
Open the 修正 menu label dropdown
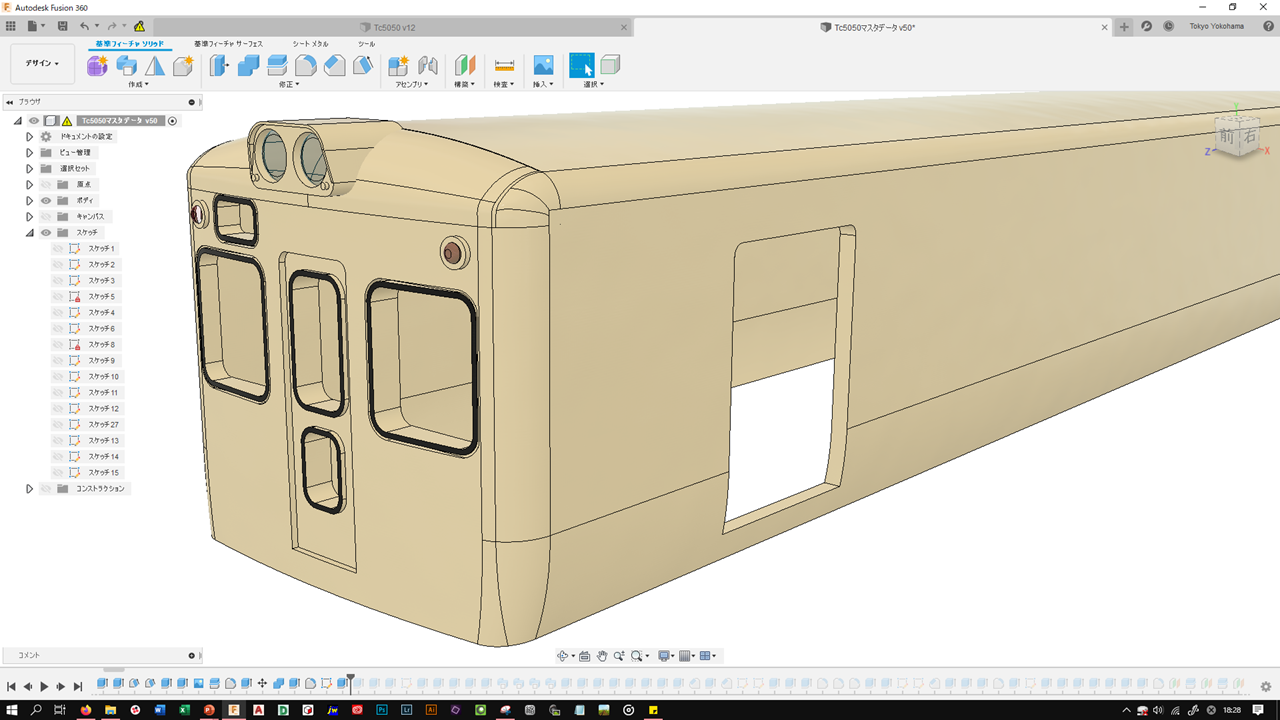click(289, 85)
